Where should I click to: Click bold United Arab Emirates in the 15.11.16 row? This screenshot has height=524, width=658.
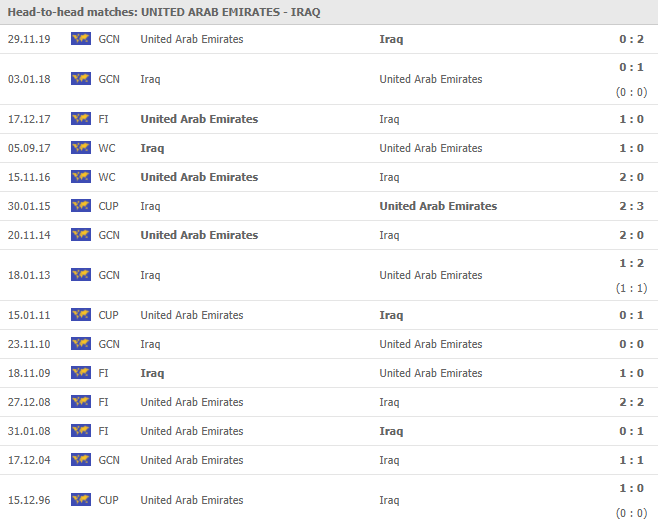pyautogui.click(x=199, y=177)
